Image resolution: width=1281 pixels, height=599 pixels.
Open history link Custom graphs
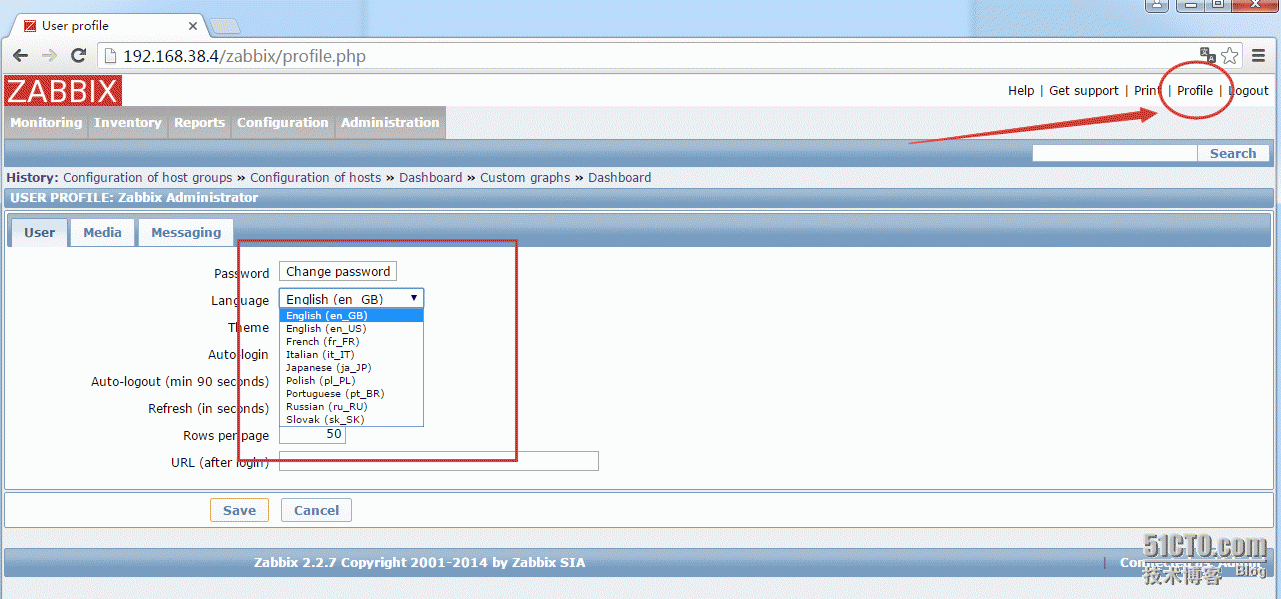(525, 177)
